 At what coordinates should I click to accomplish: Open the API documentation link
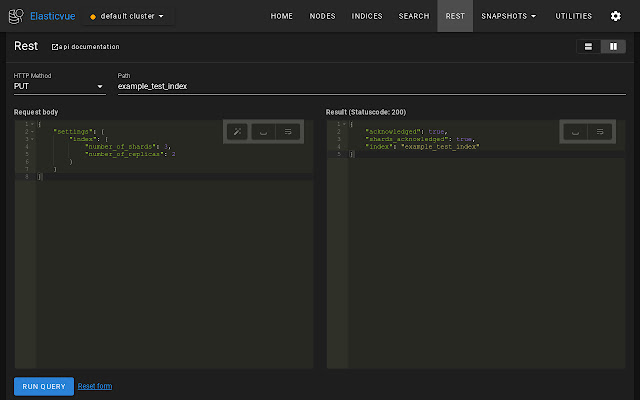[x=86, y=47]
